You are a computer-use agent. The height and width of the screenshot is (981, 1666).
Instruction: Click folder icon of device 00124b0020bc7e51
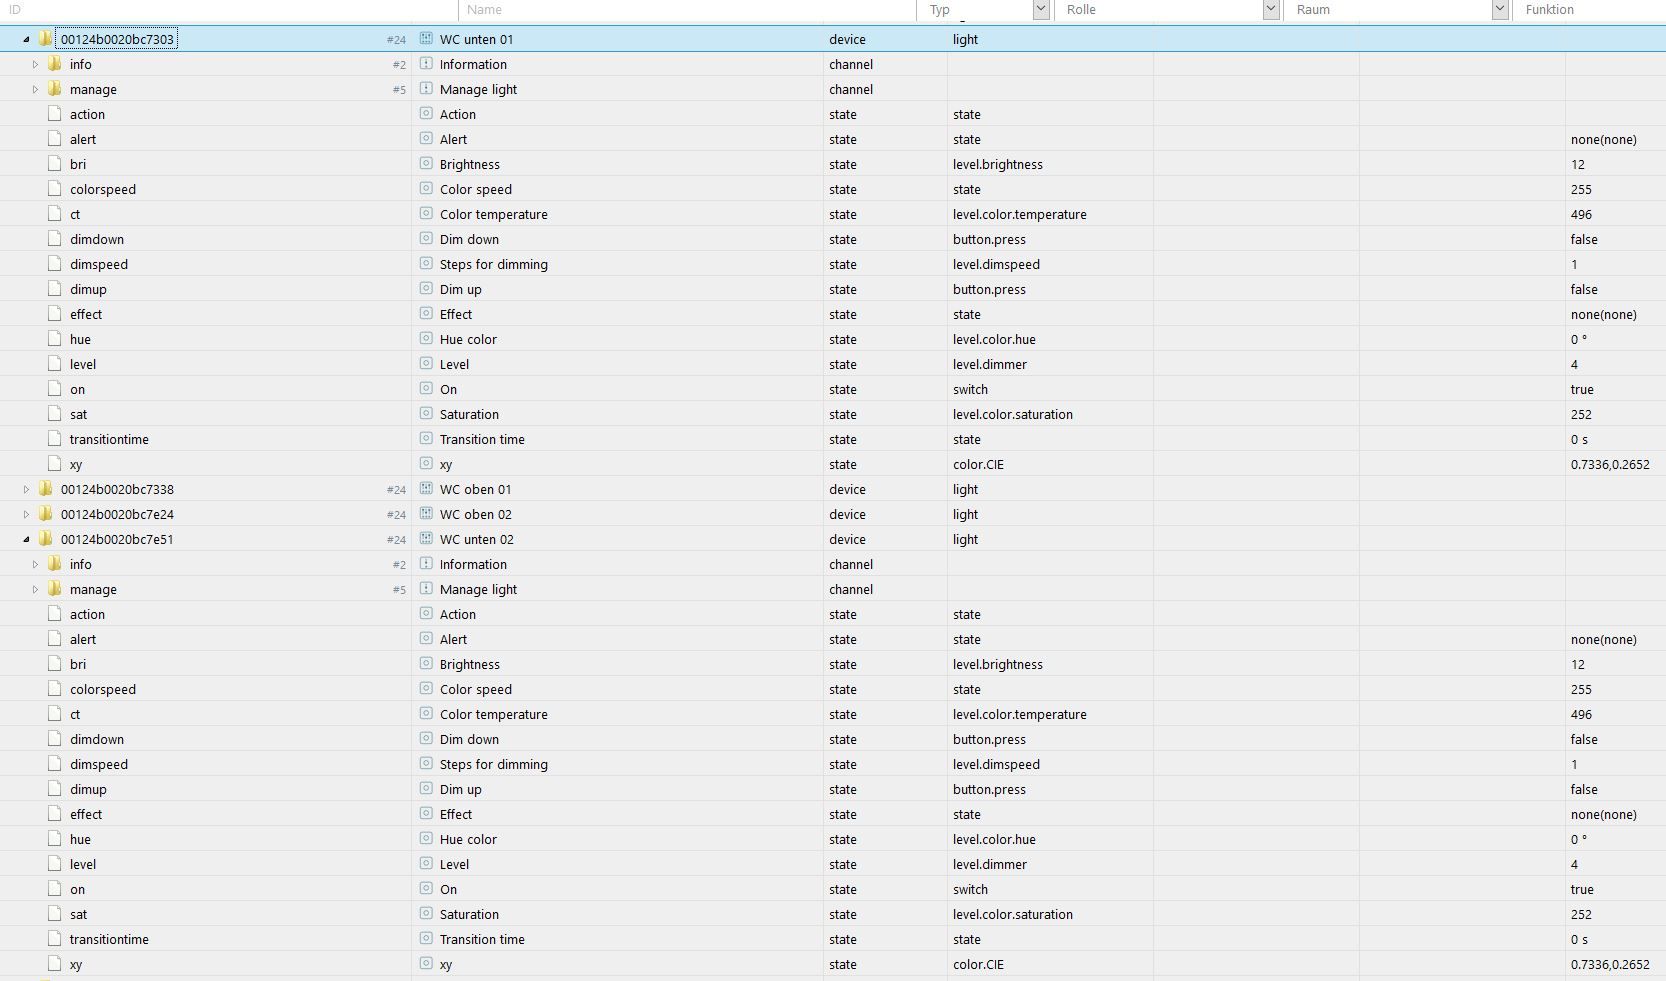45,539
